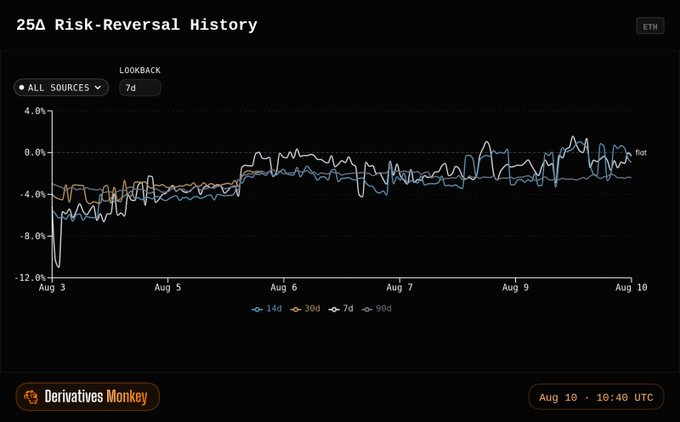Toggle the 90d series in legend

[376, 309]
